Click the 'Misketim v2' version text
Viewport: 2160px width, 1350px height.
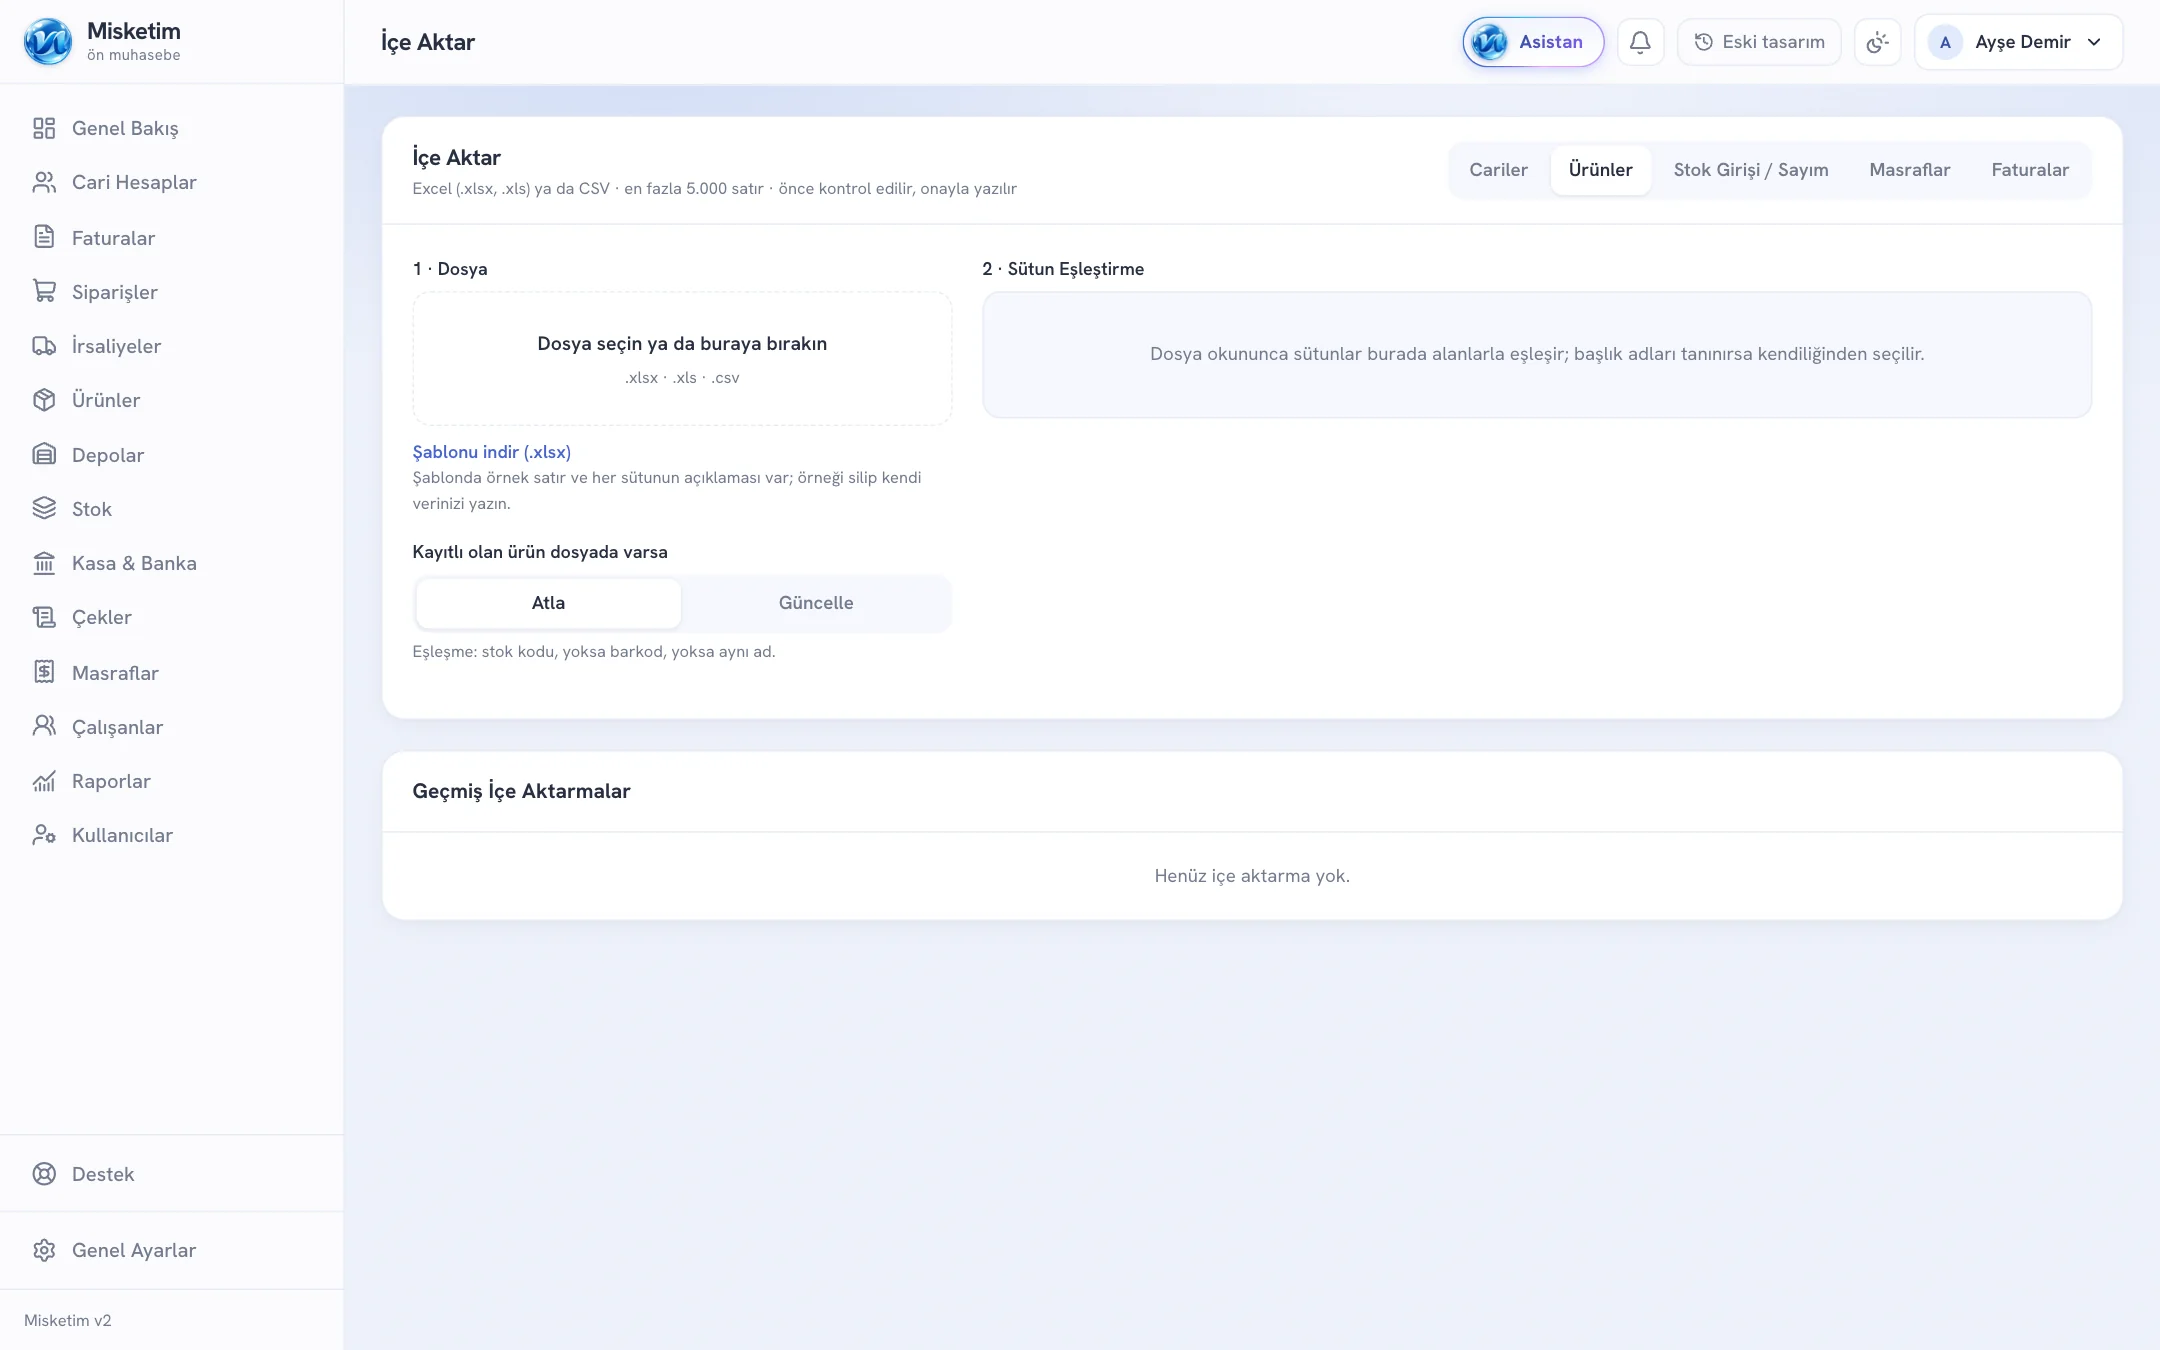click(x=67, y=1320)
